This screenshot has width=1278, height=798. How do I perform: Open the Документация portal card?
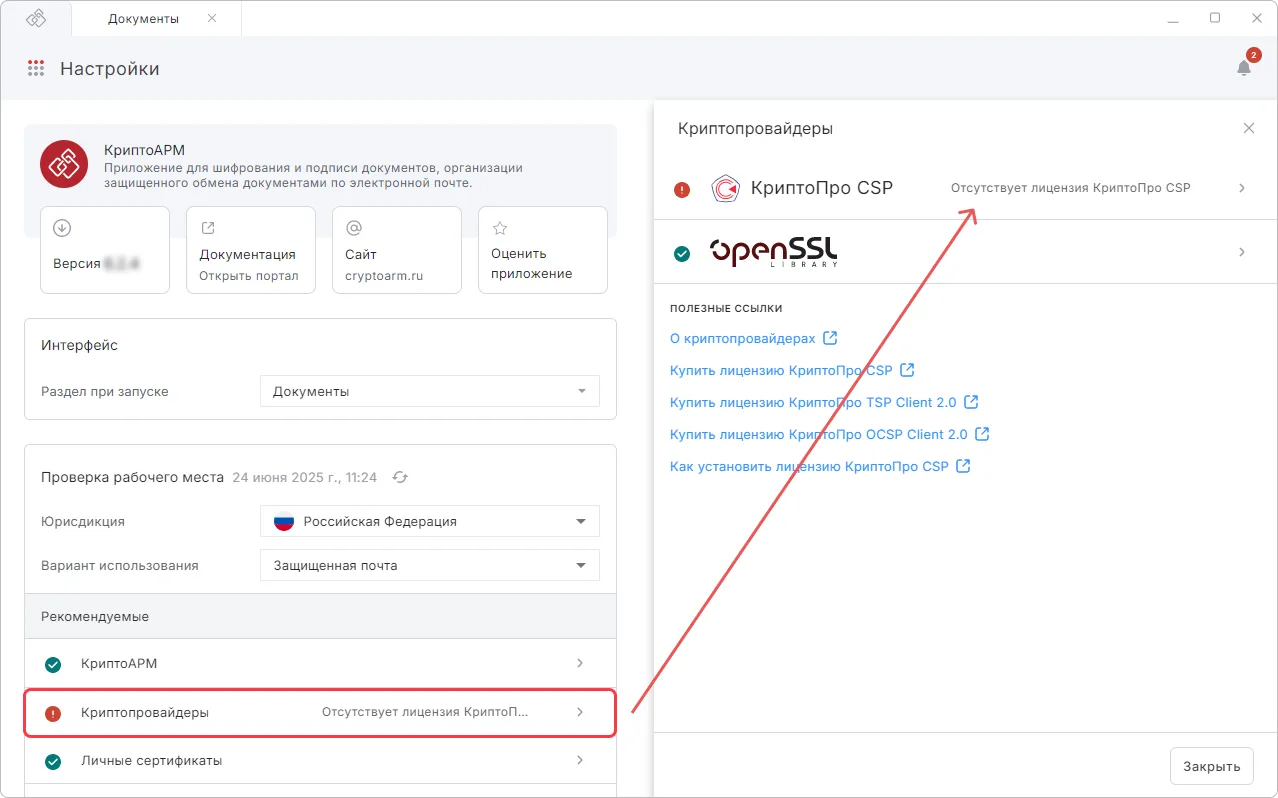click(251, 250)
